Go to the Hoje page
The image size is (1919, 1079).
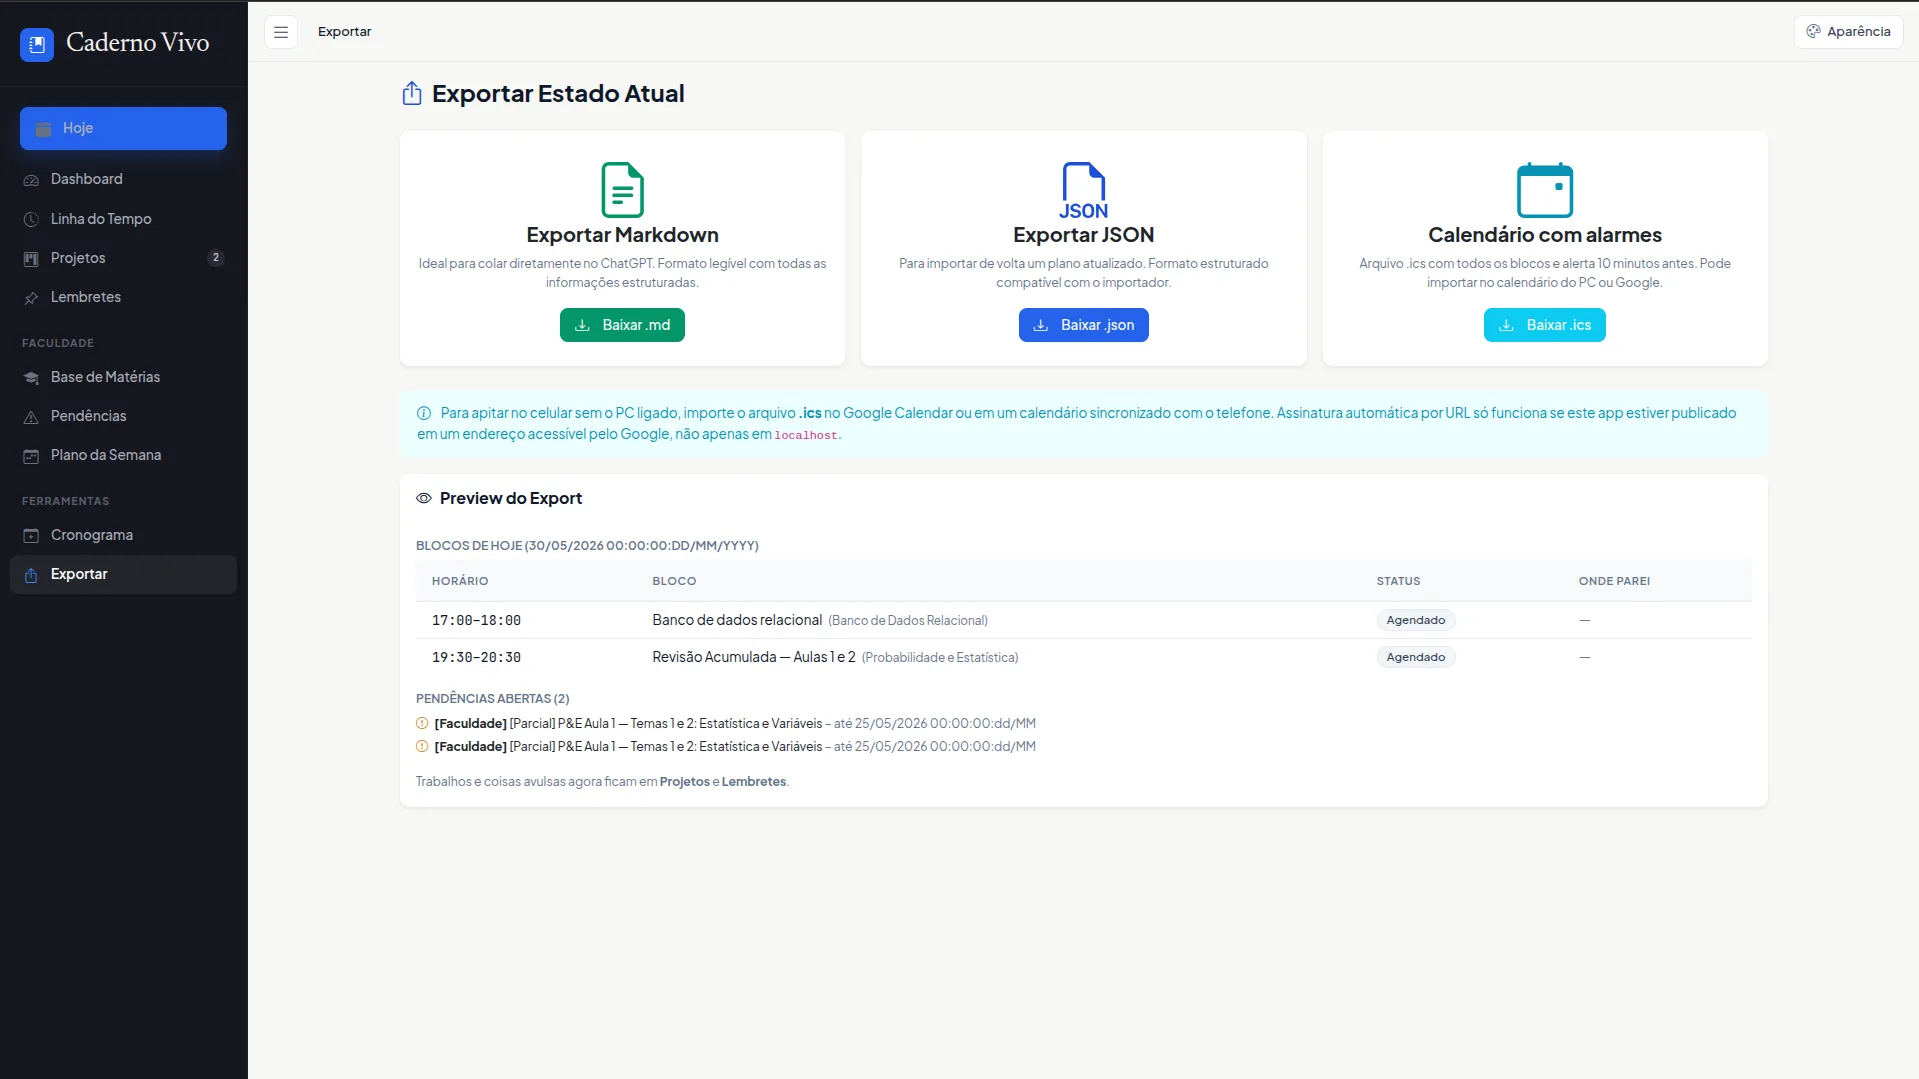pos(123,128)
